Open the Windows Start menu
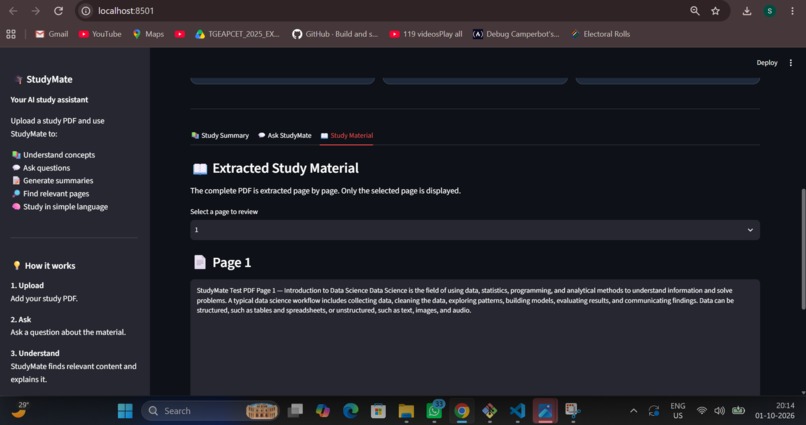This screenshot has width=806, height=425. click(125, 411)
